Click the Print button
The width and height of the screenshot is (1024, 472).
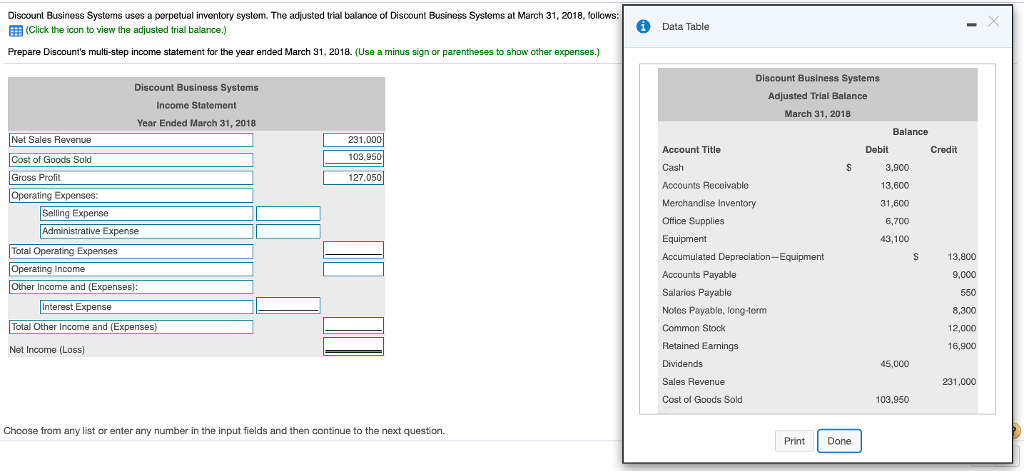[x=794, y=441]
